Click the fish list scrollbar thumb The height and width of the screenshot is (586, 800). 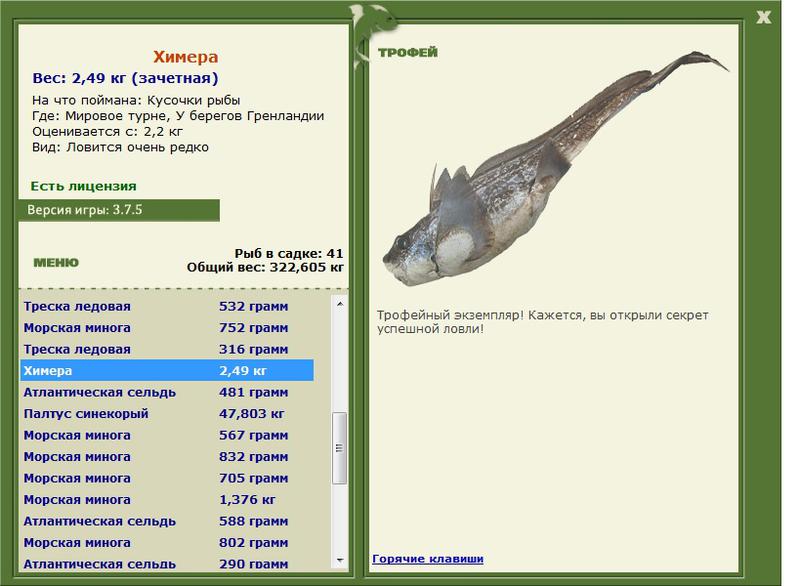pos(340,448)
